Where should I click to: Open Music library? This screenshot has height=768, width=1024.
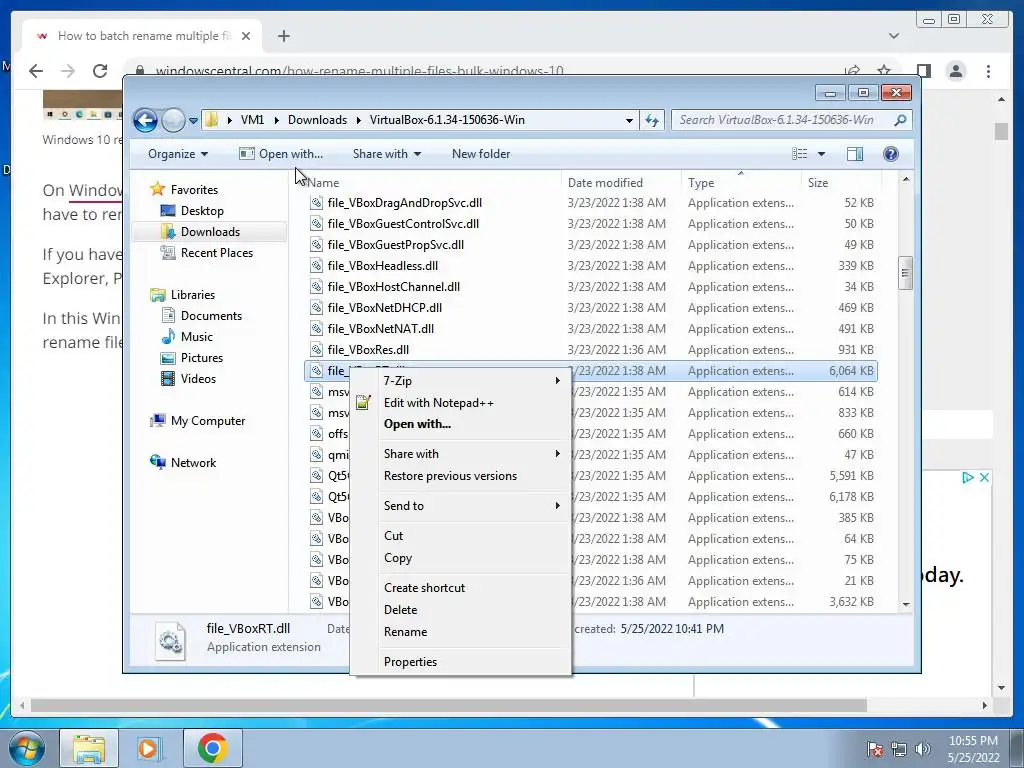tap(197, 337)
